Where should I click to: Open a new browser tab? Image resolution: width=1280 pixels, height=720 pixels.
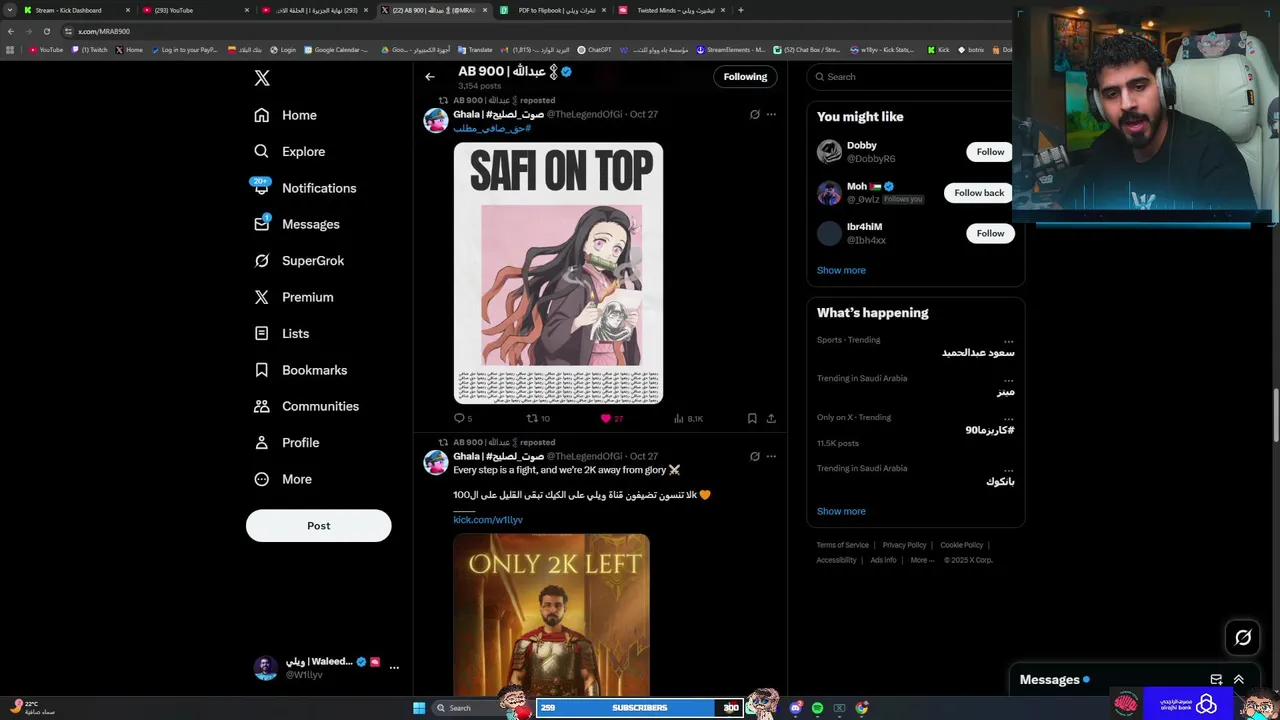click(741, 10)
